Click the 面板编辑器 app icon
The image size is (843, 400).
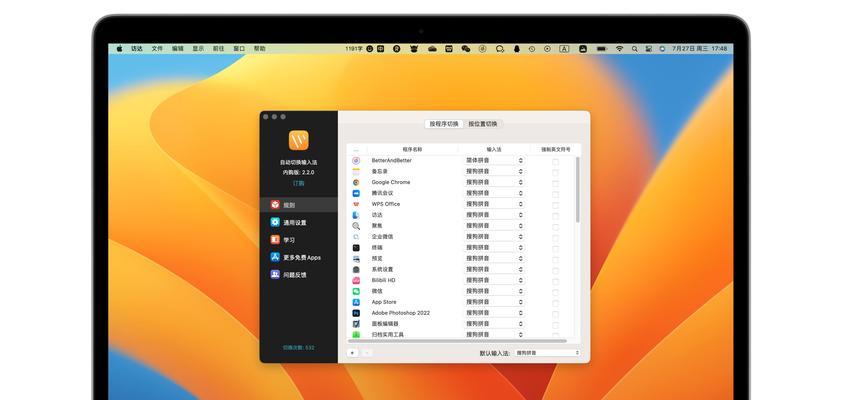[x=356, y=324]
